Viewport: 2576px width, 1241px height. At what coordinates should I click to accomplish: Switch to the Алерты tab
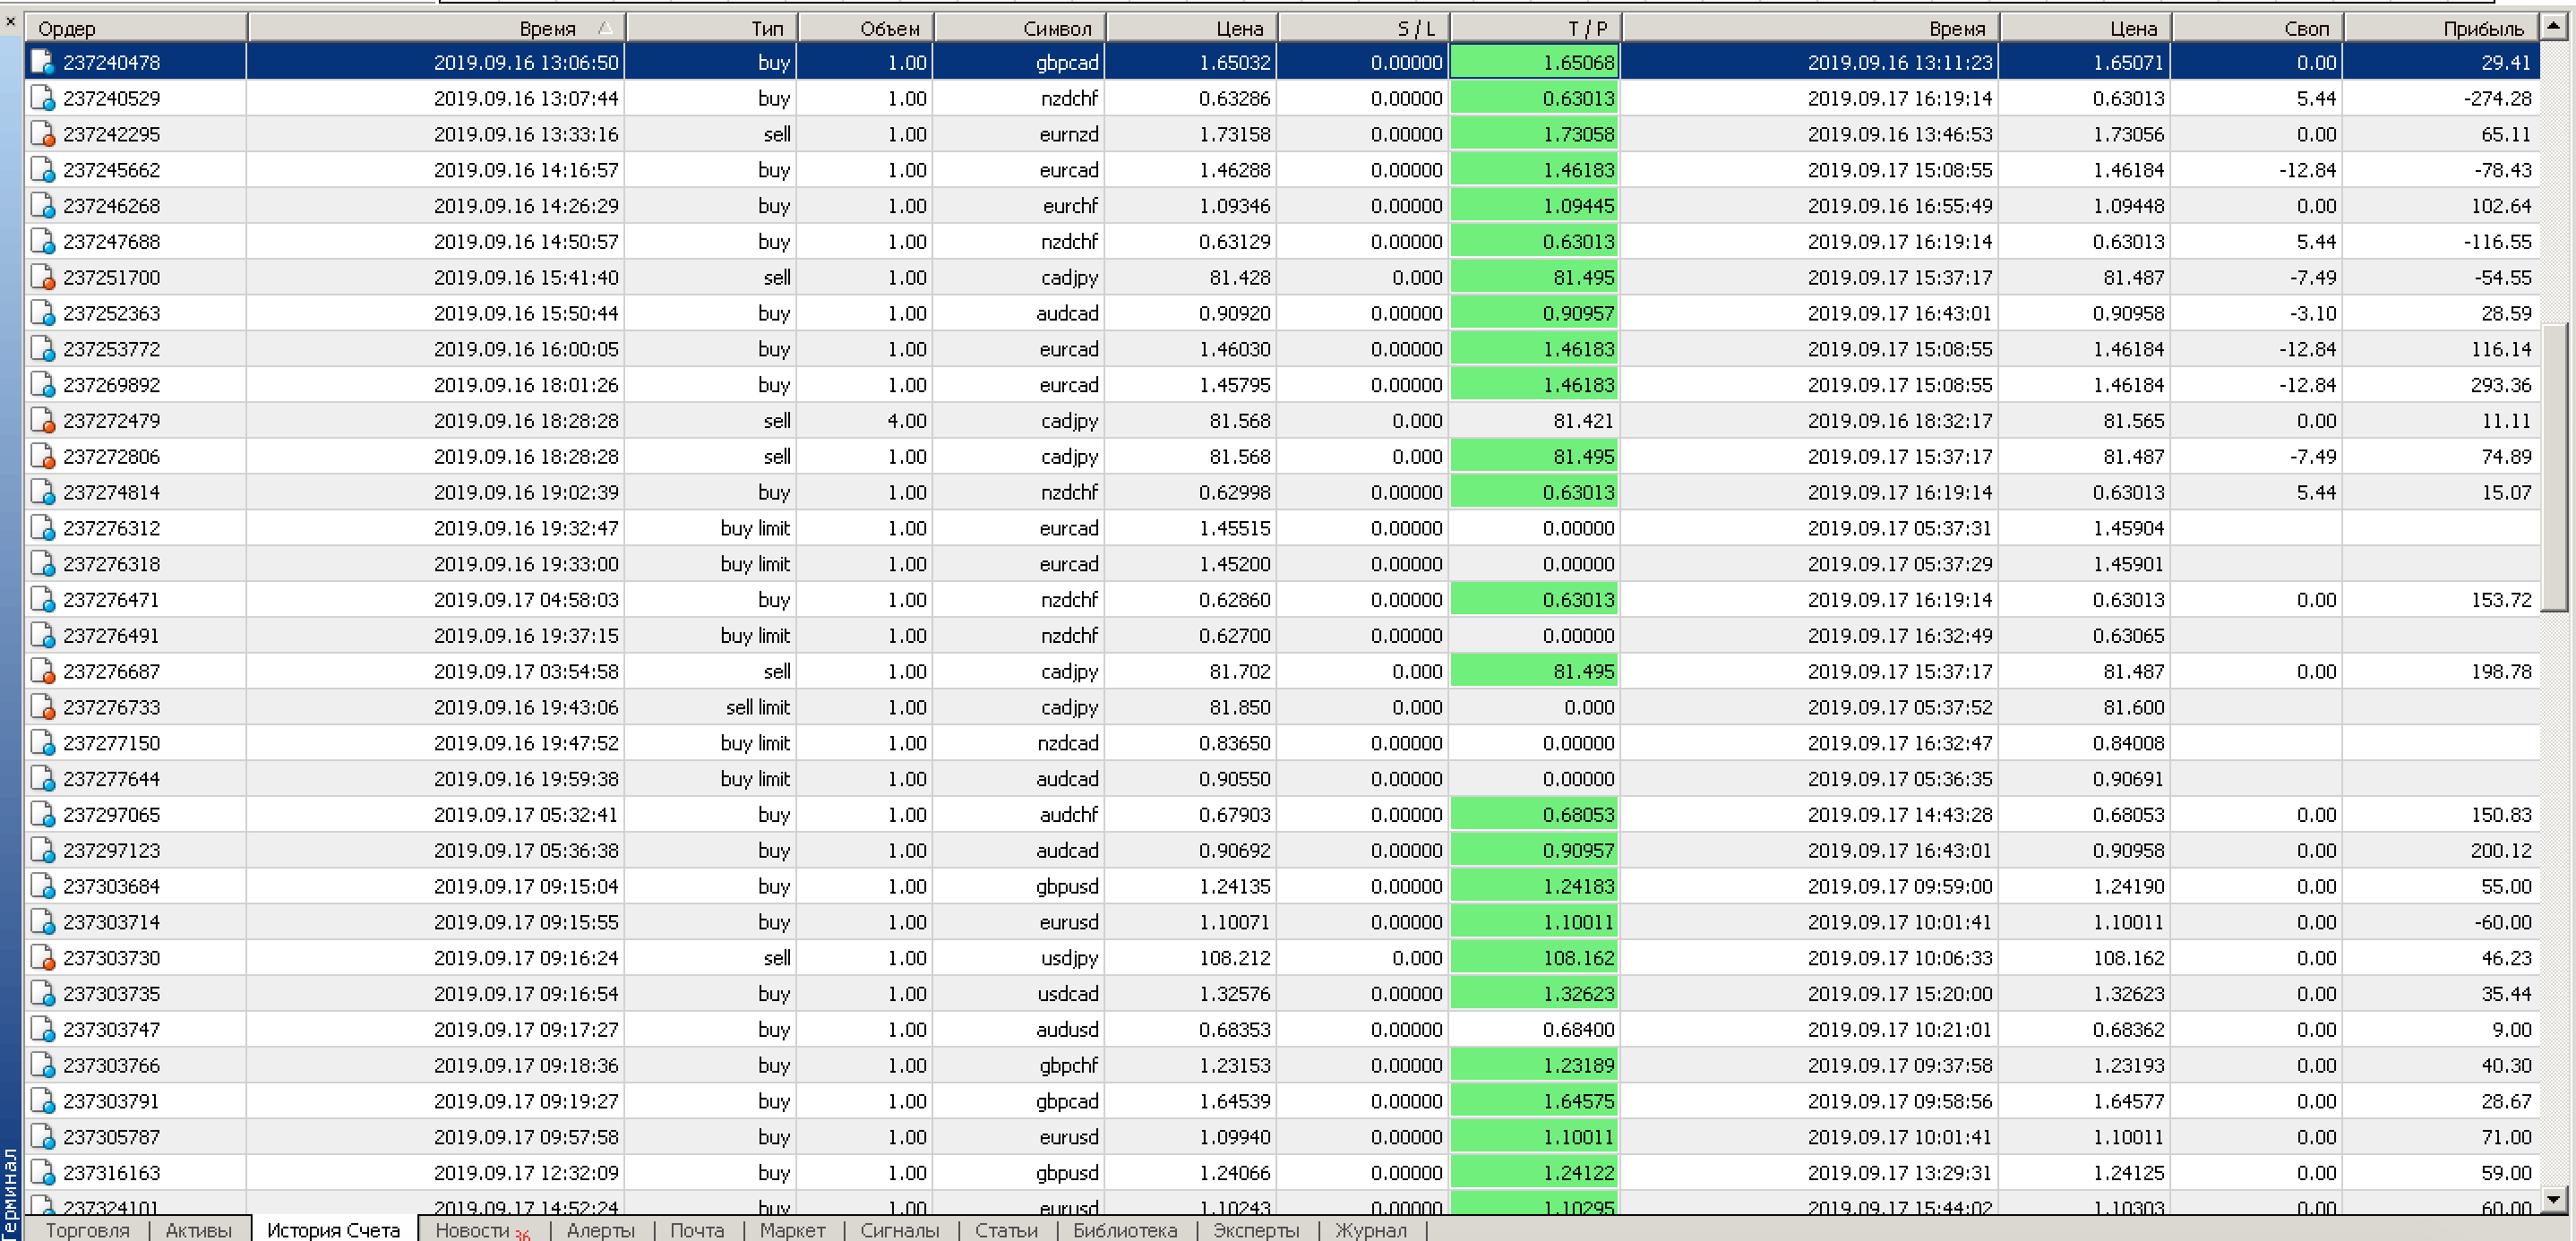point(601,1229)
